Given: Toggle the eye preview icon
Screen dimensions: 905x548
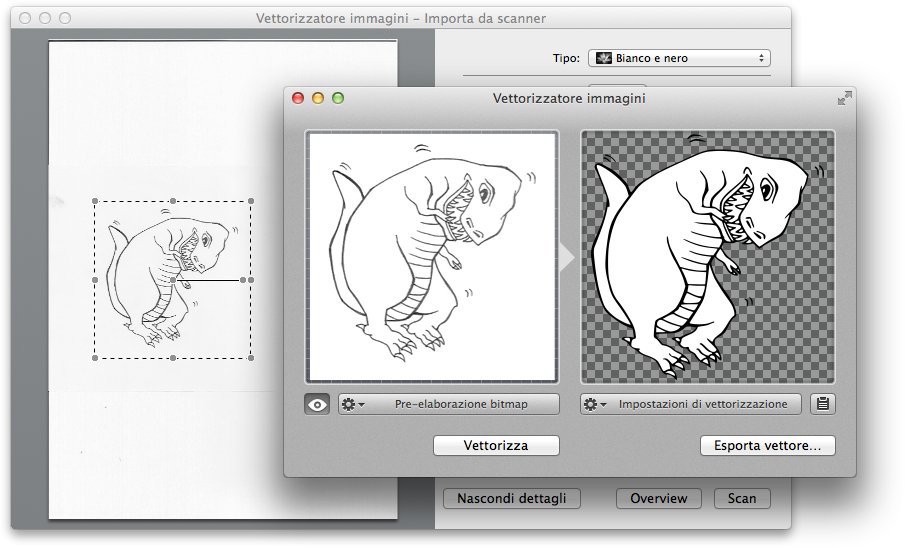Looking at the screenshot, I should coord(317,404).
